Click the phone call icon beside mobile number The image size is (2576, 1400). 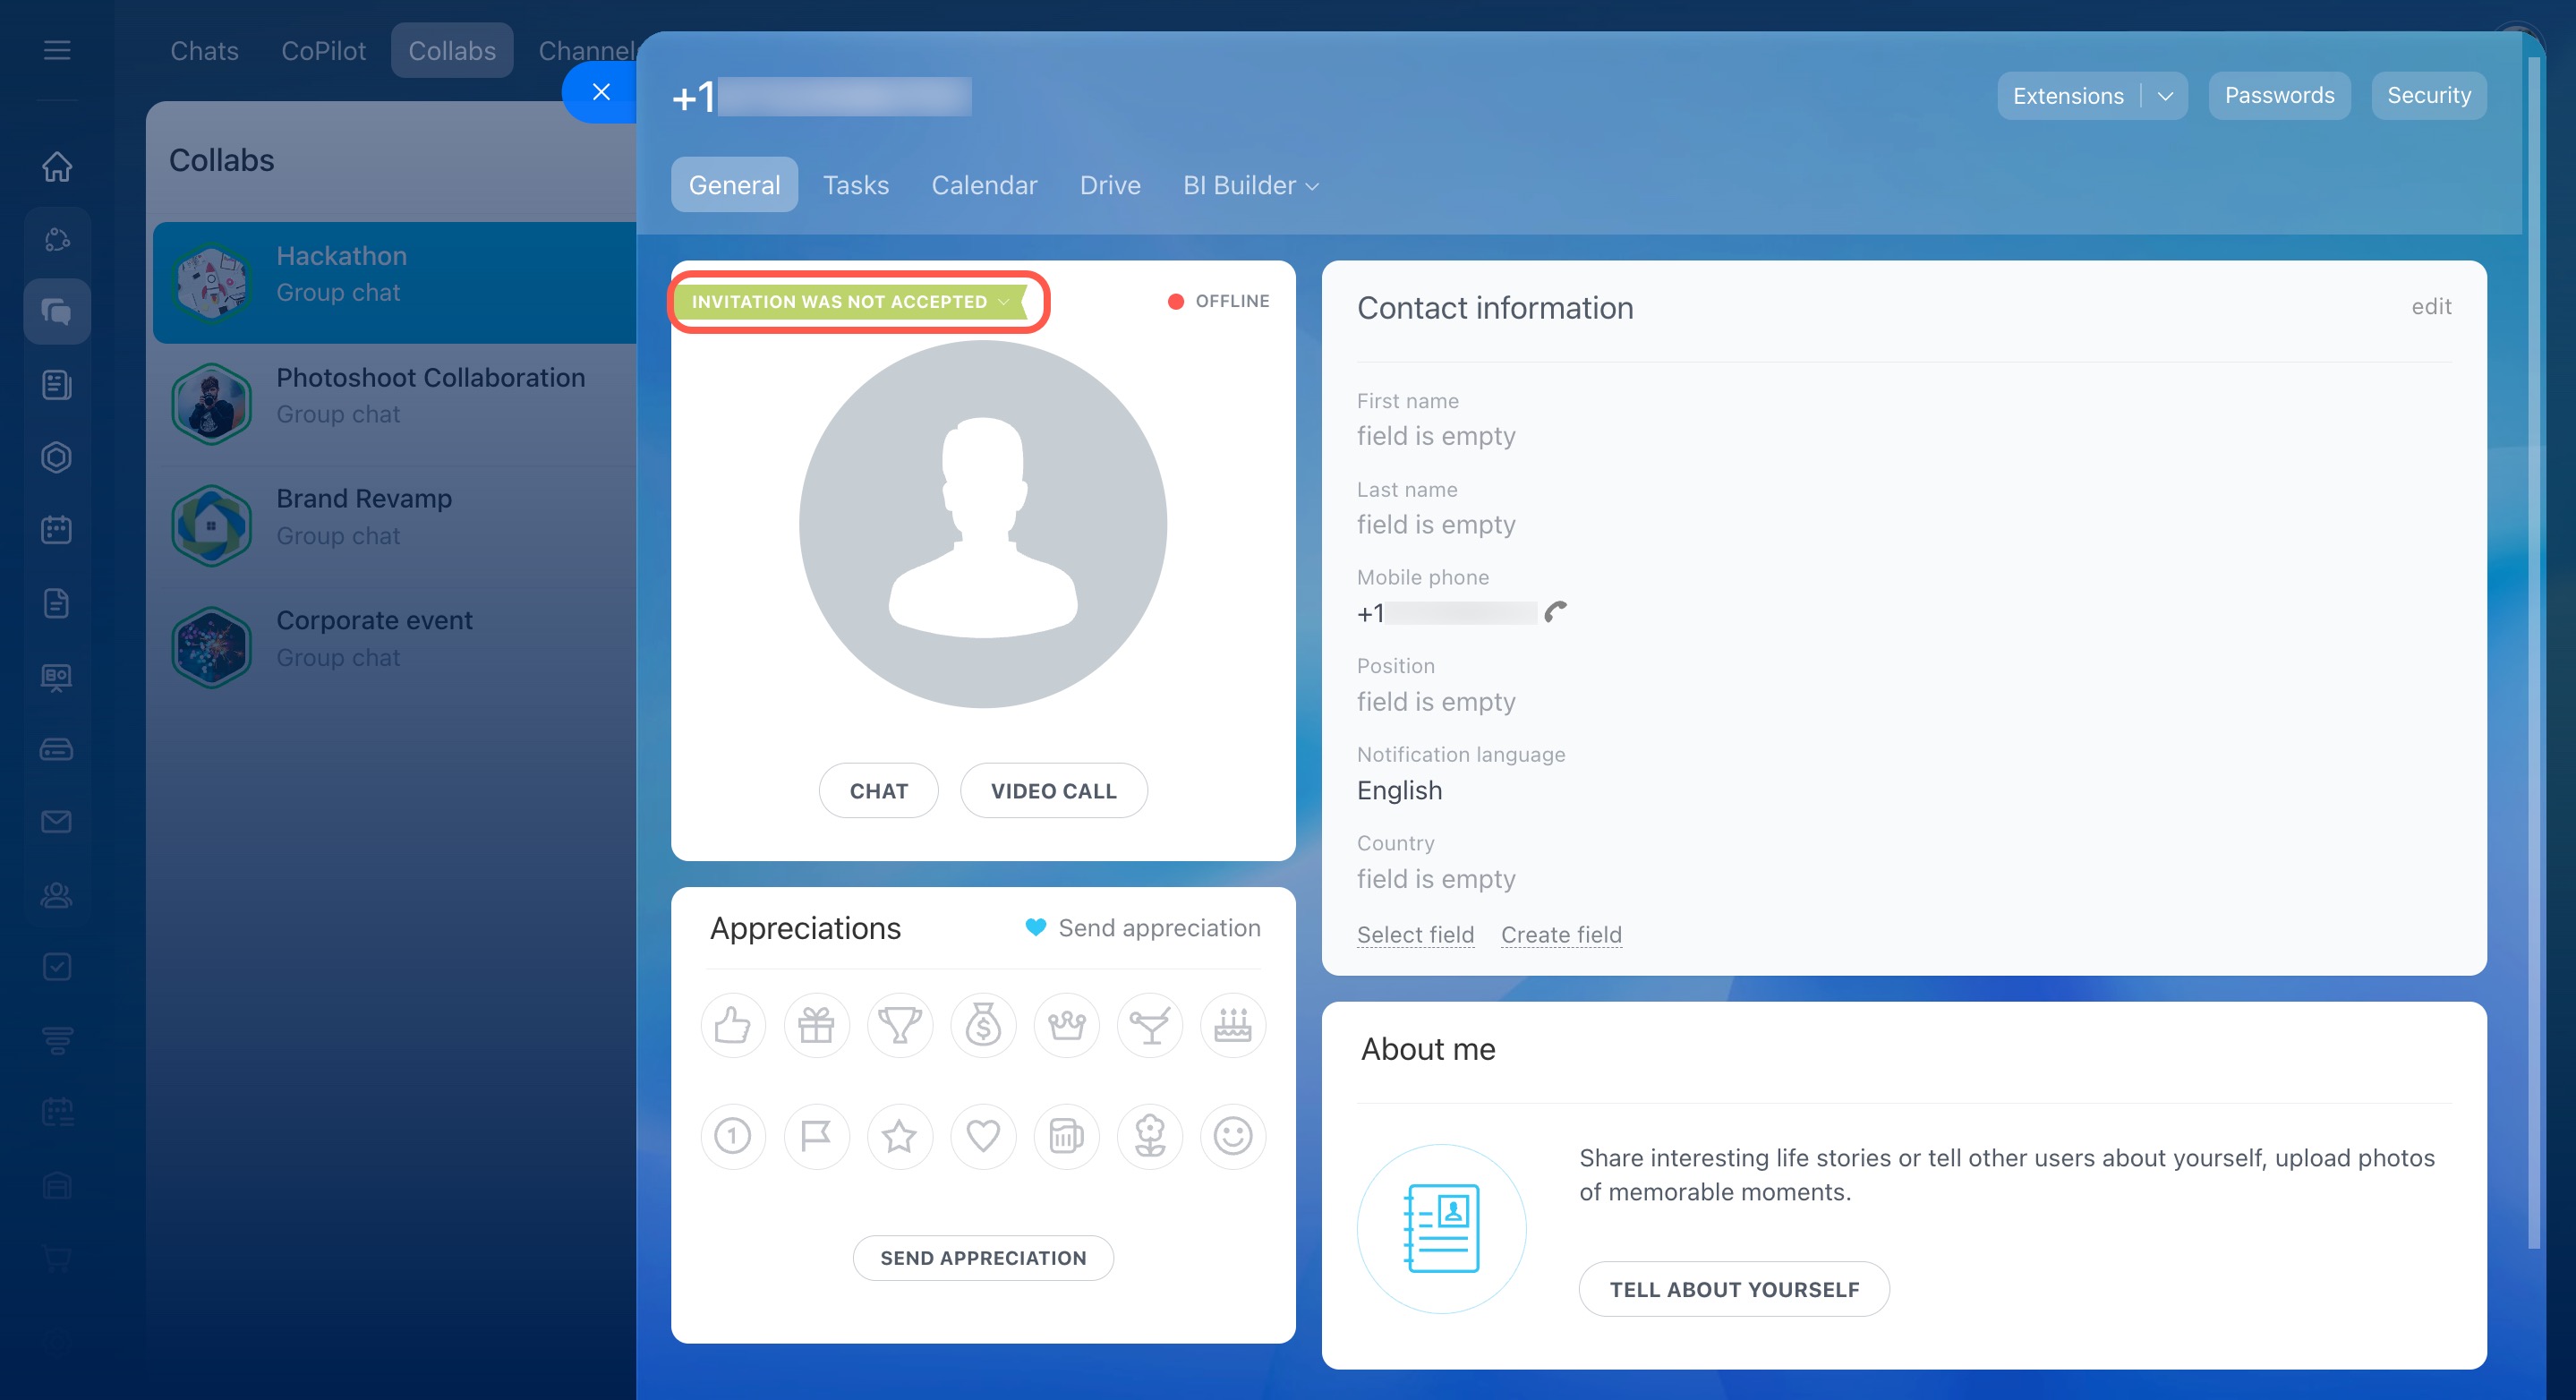coord(1555,612)
